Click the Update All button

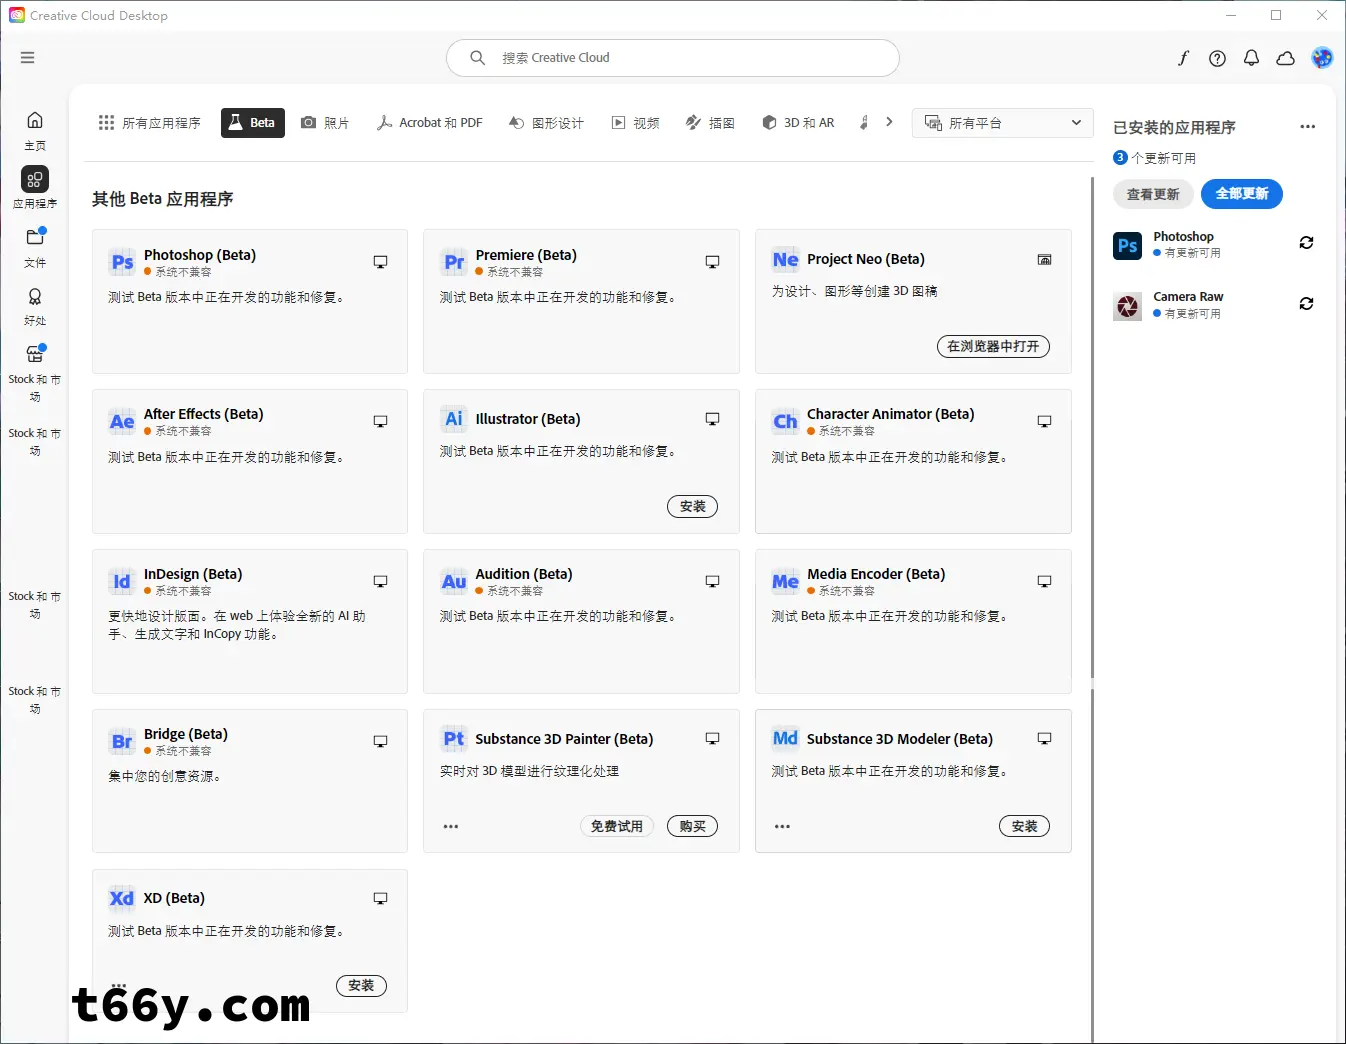1241,194
